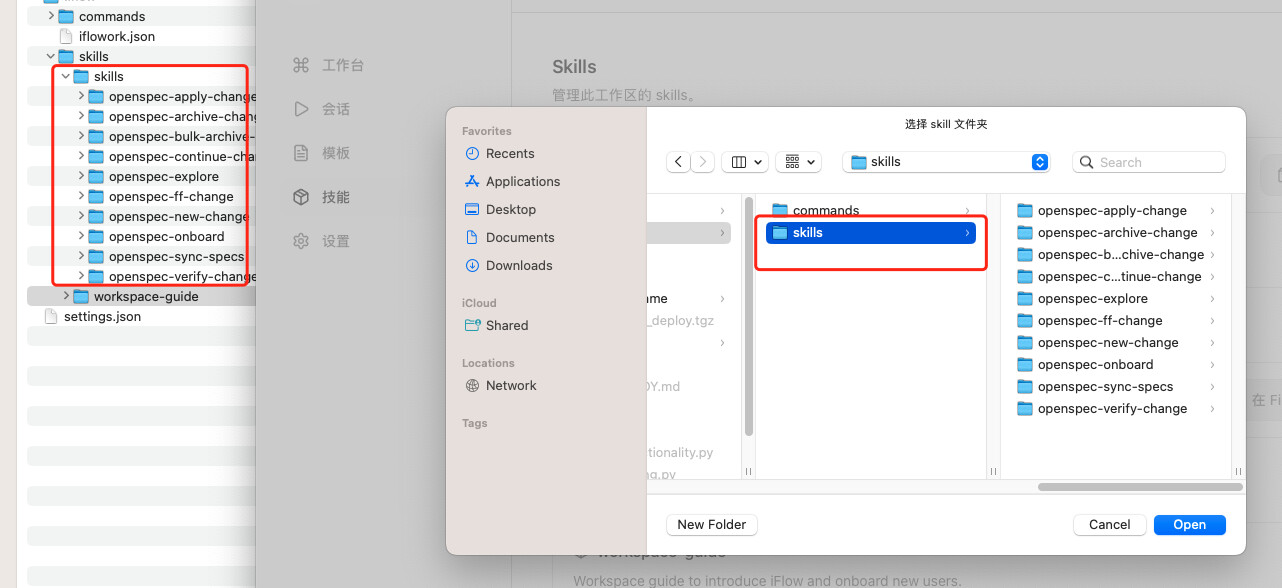Open 设置 in app sidebar
This screenshot has height=588, width=1282.
click(x=335, y=242)
